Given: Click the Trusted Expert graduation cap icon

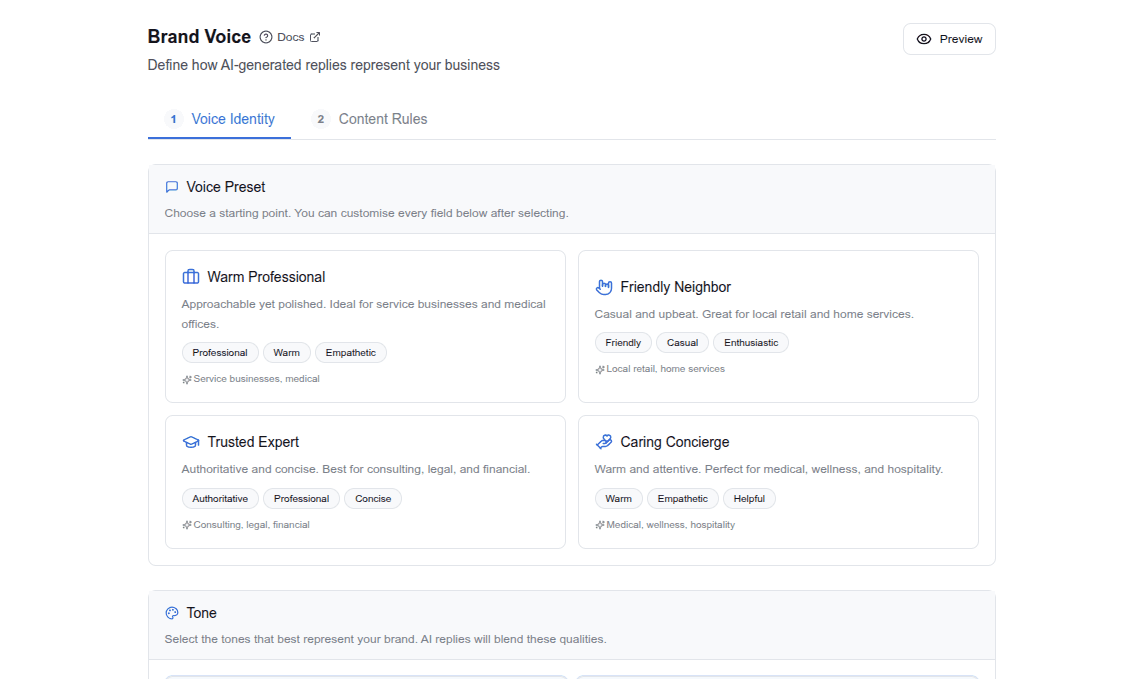Looking at the screenshot, I should pyautogui.click(x=191, y=442).
